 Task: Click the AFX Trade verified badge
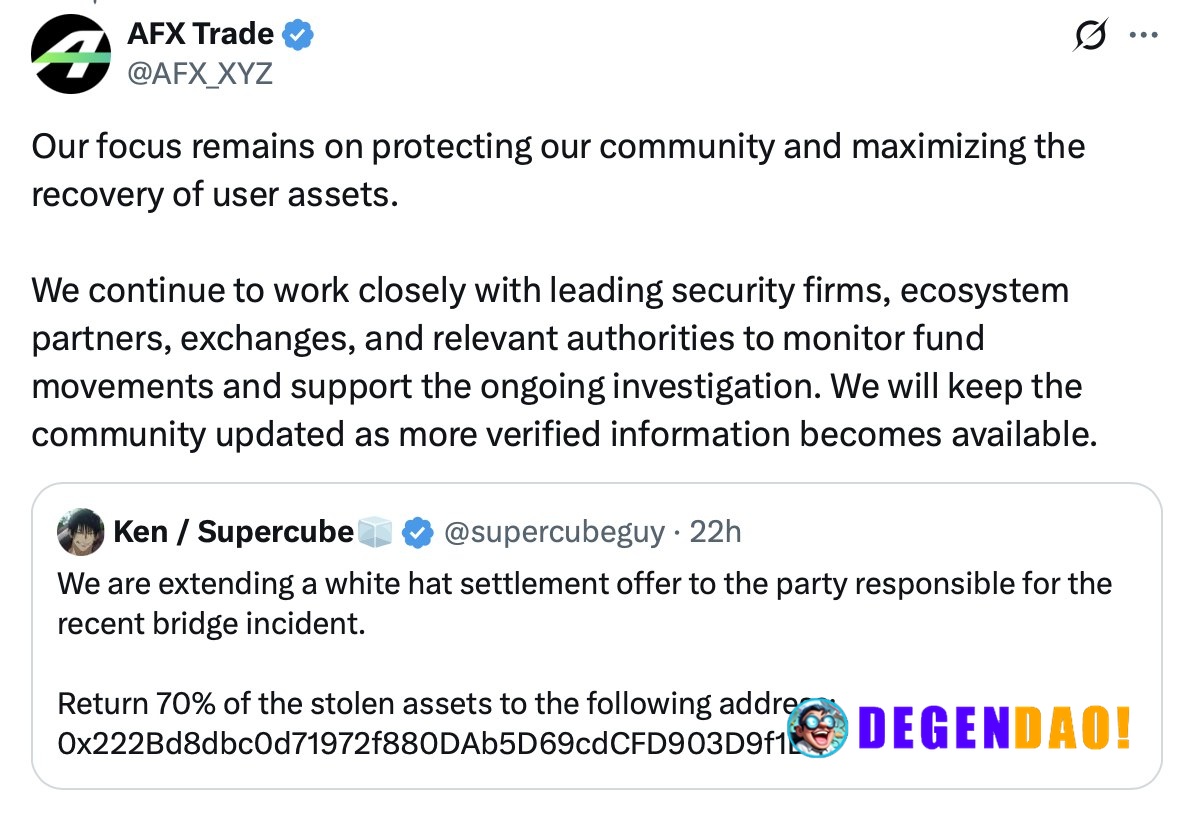tap(298, 35)
